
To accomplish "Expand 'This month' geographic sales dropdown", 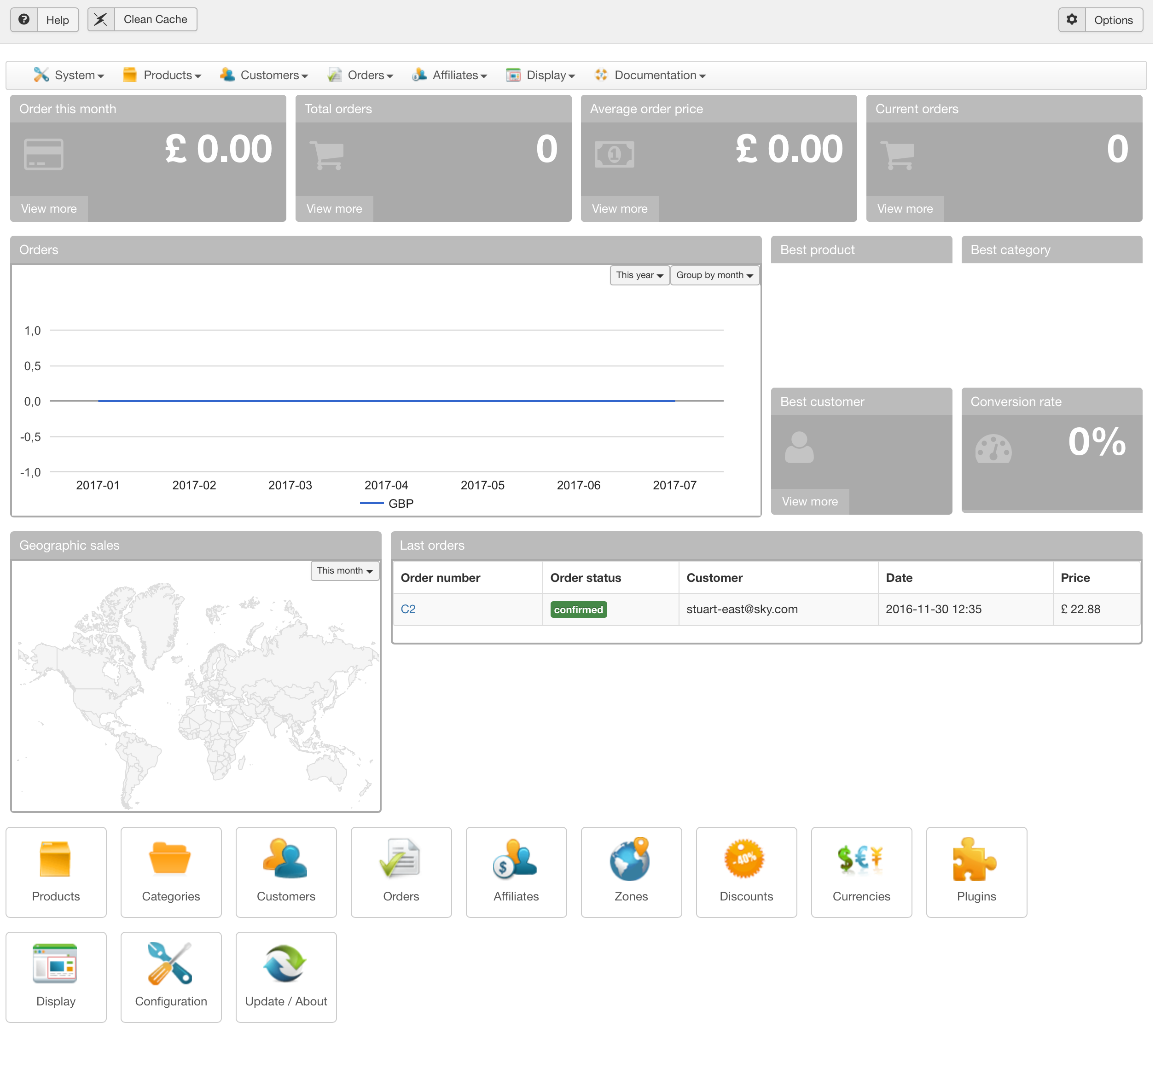I will pos(345,571).
